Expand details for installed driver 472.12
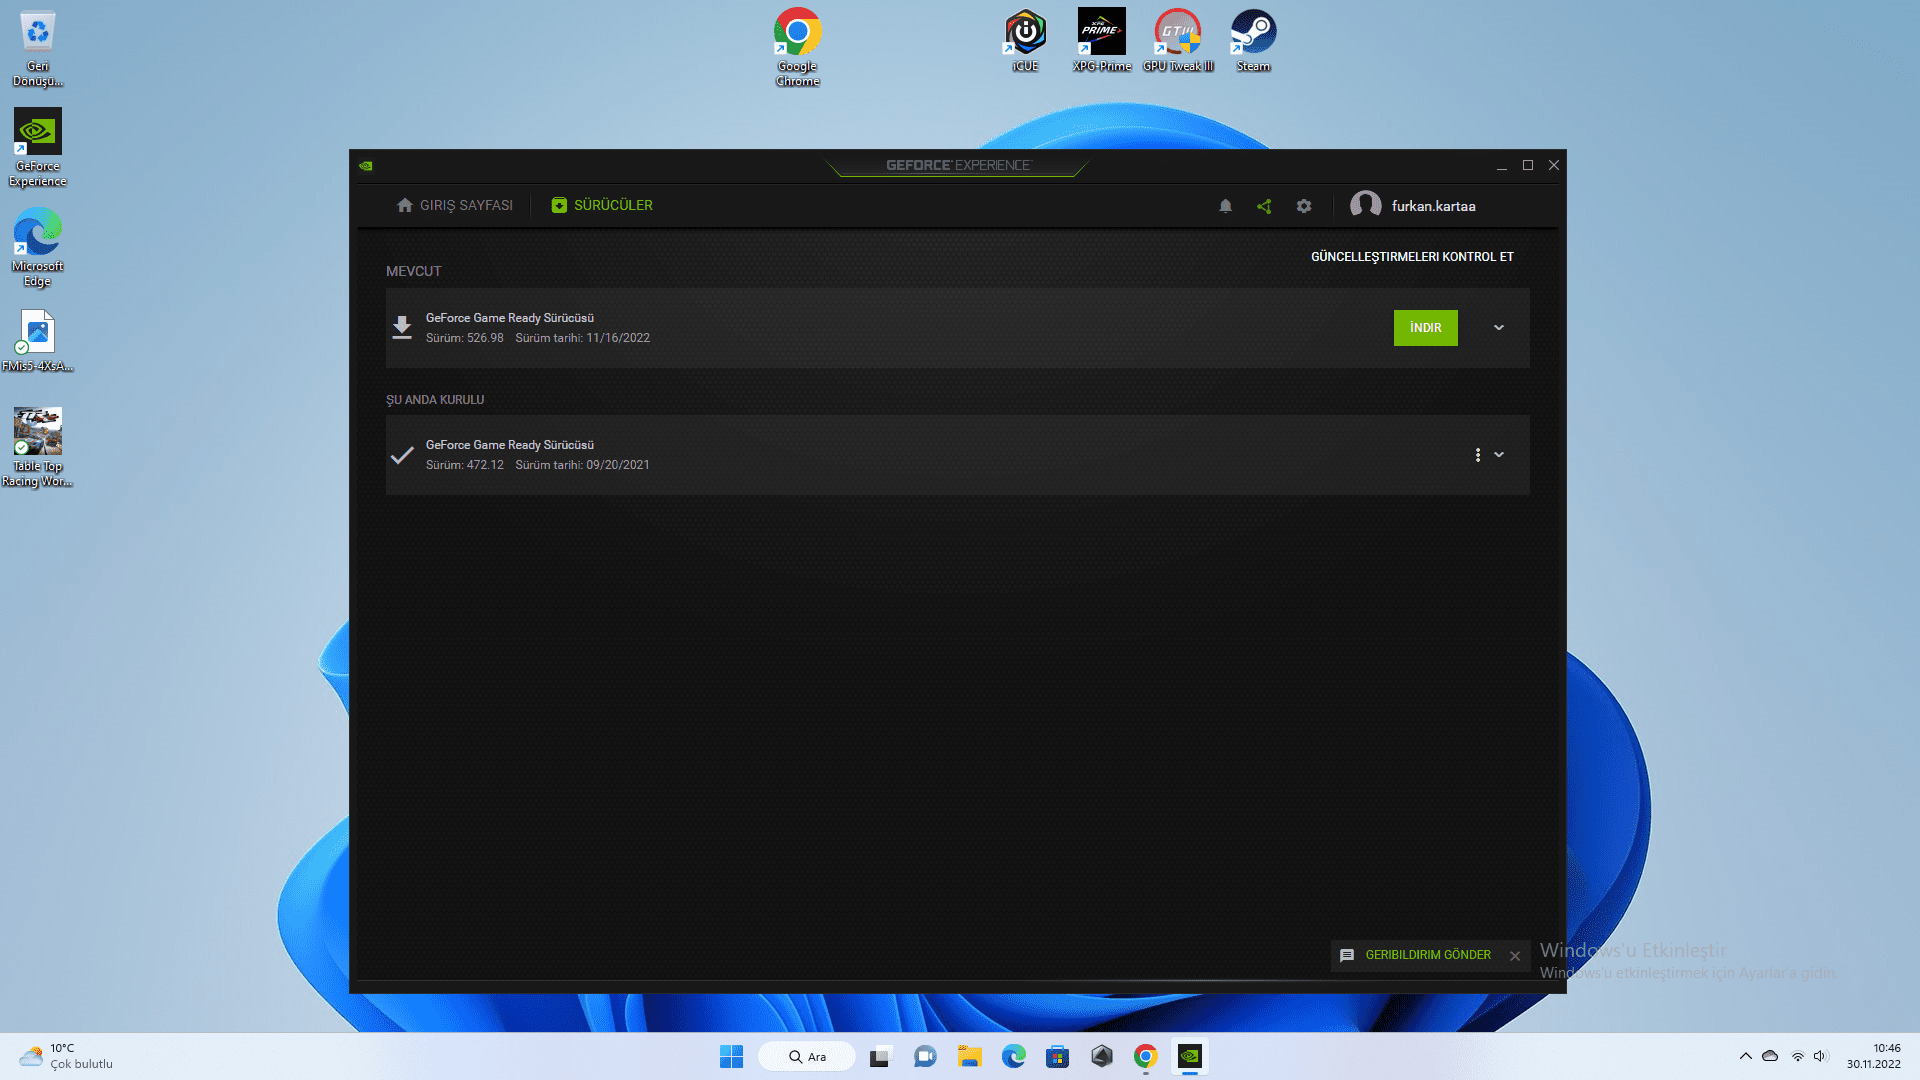 [1499, 455]
